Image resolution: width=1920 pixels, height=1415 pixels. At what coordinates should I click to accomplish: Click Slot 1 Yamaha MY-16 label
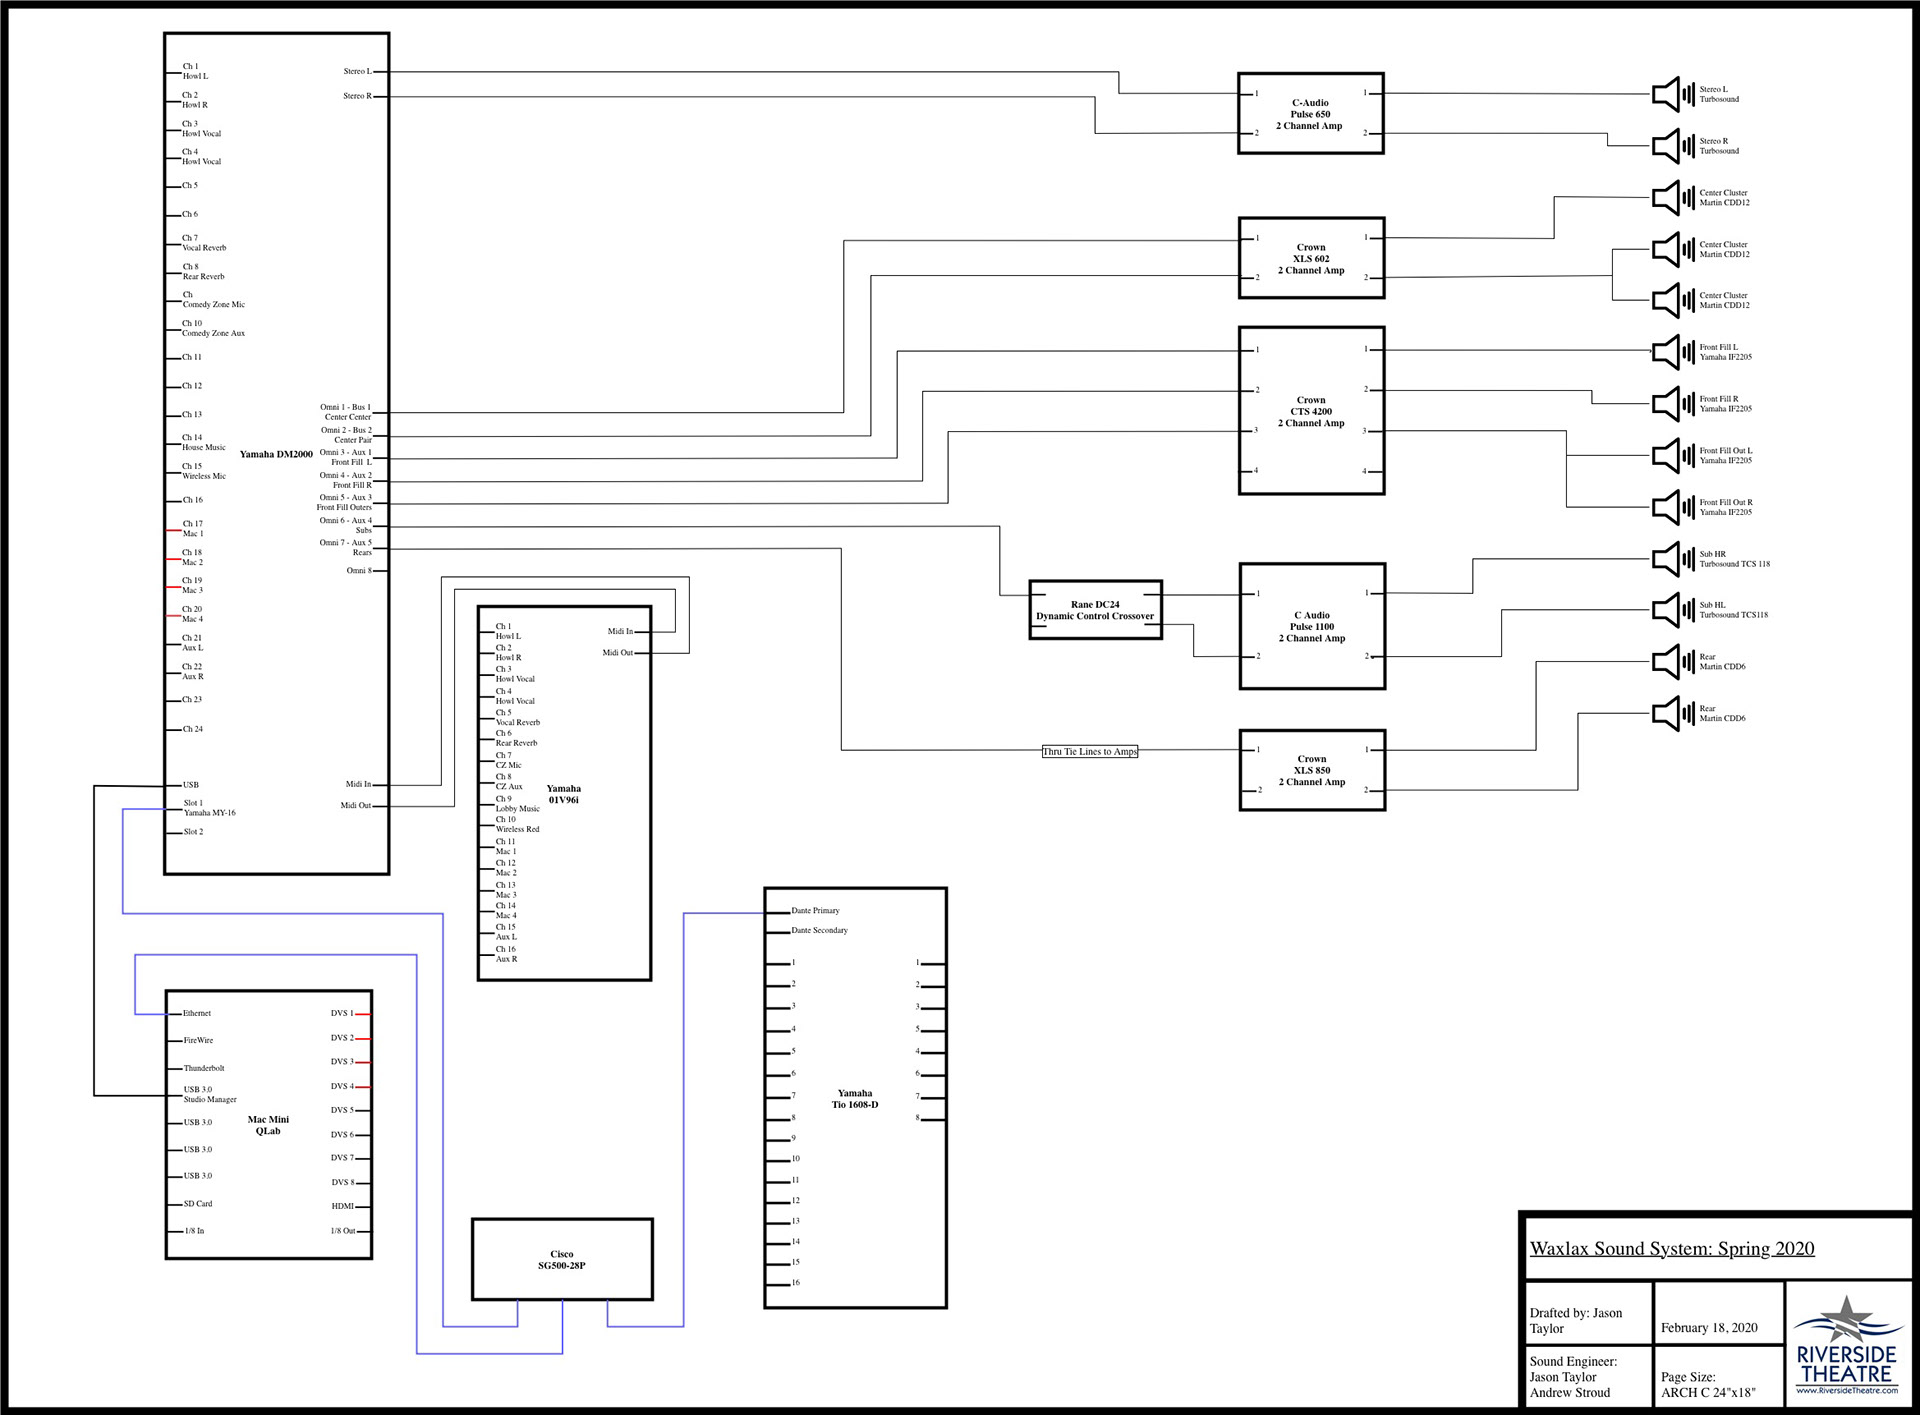point(210,808)
